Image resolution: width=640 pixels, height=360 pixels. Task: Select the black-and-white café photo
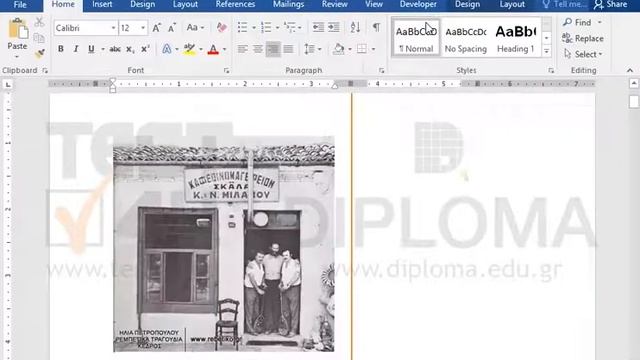[224, 244]
